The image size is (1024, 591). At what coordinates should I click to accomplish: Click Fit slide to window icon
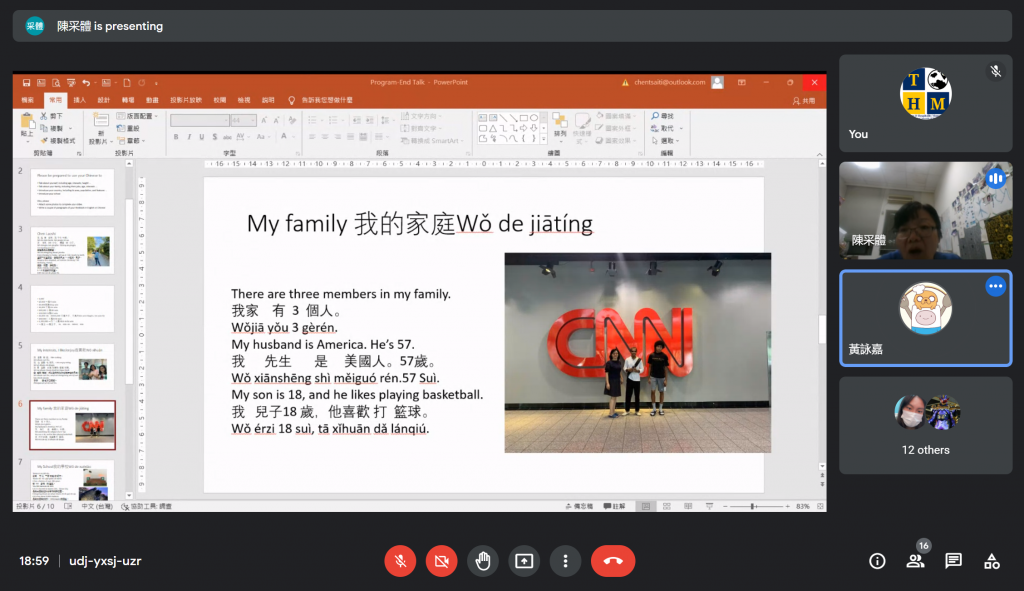click(x=820, y=506)
